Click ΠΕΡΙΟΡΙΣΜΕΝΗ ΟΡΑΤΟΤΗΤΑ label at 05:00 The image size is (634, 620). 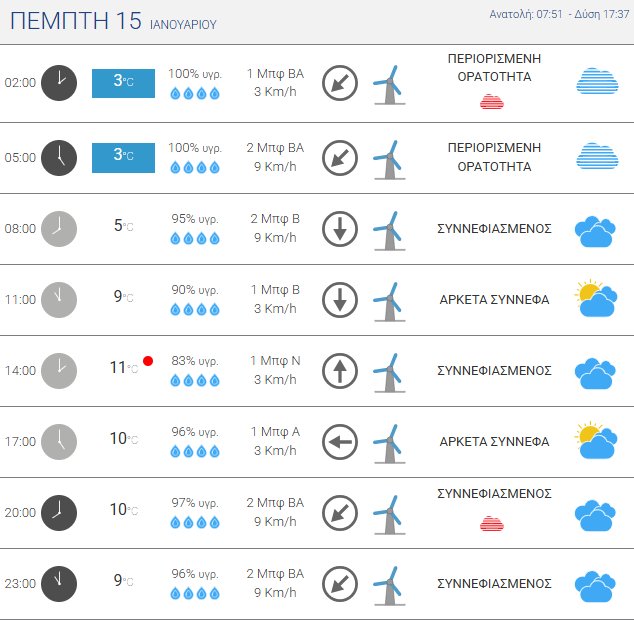[x=494, y=157]
